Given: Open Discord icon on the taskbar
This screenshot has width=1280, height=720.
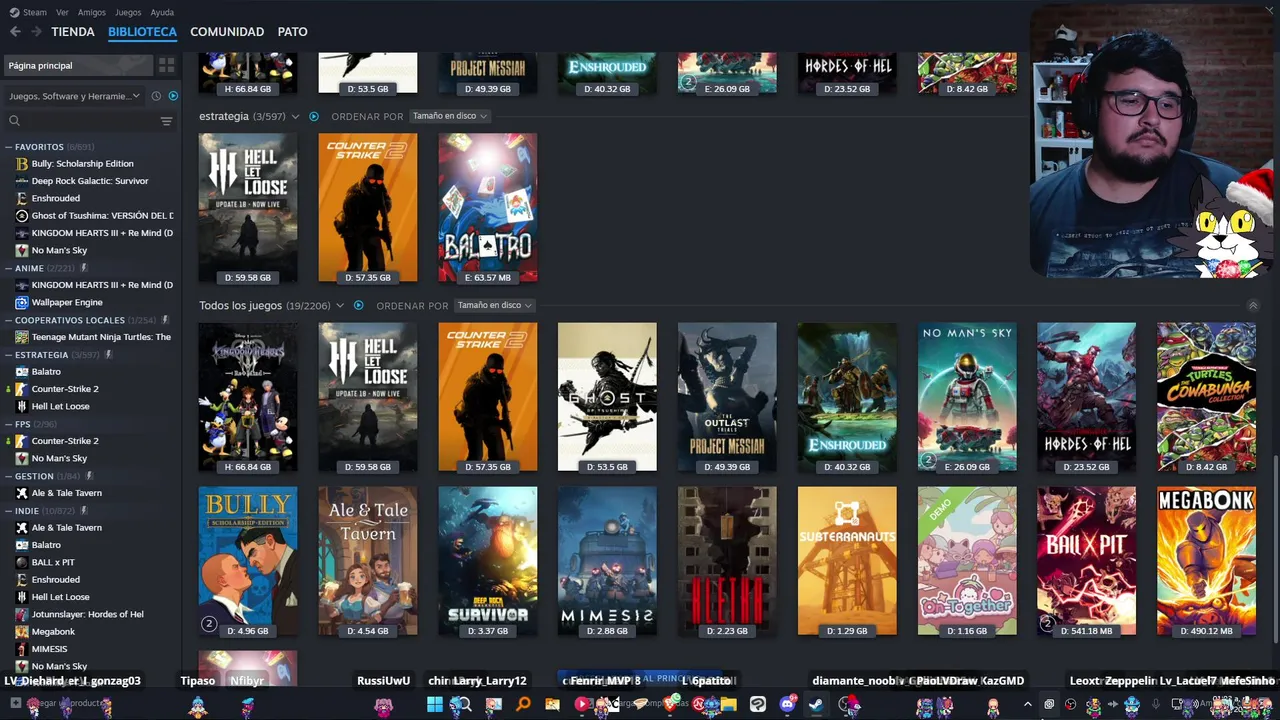Looking at the screenshot, I should pyautogui.click(x=787, y=705).
